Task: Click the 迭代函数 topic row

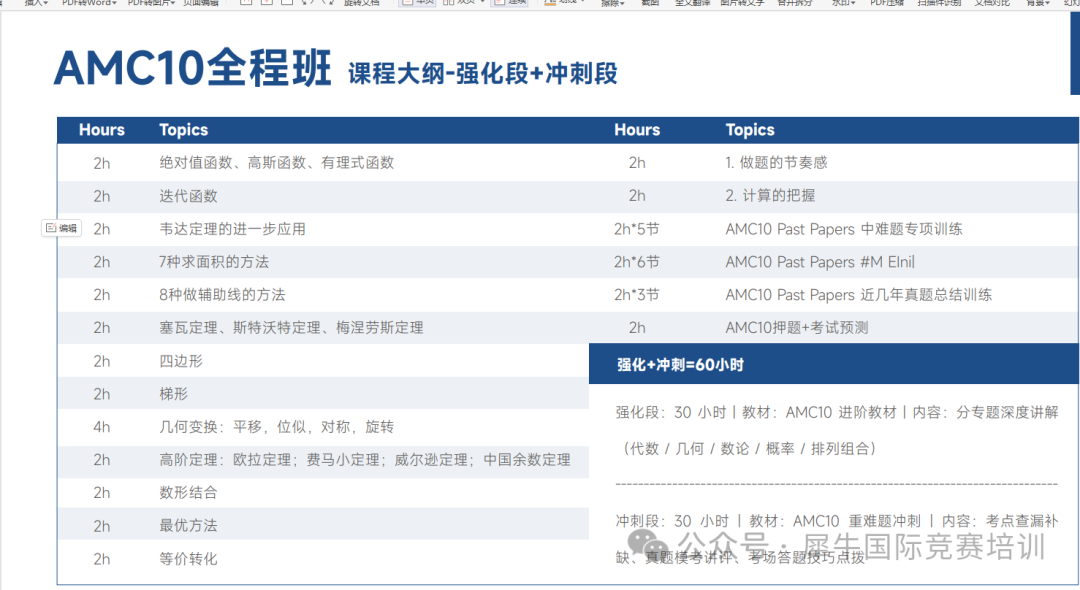Action: [188, 196]
